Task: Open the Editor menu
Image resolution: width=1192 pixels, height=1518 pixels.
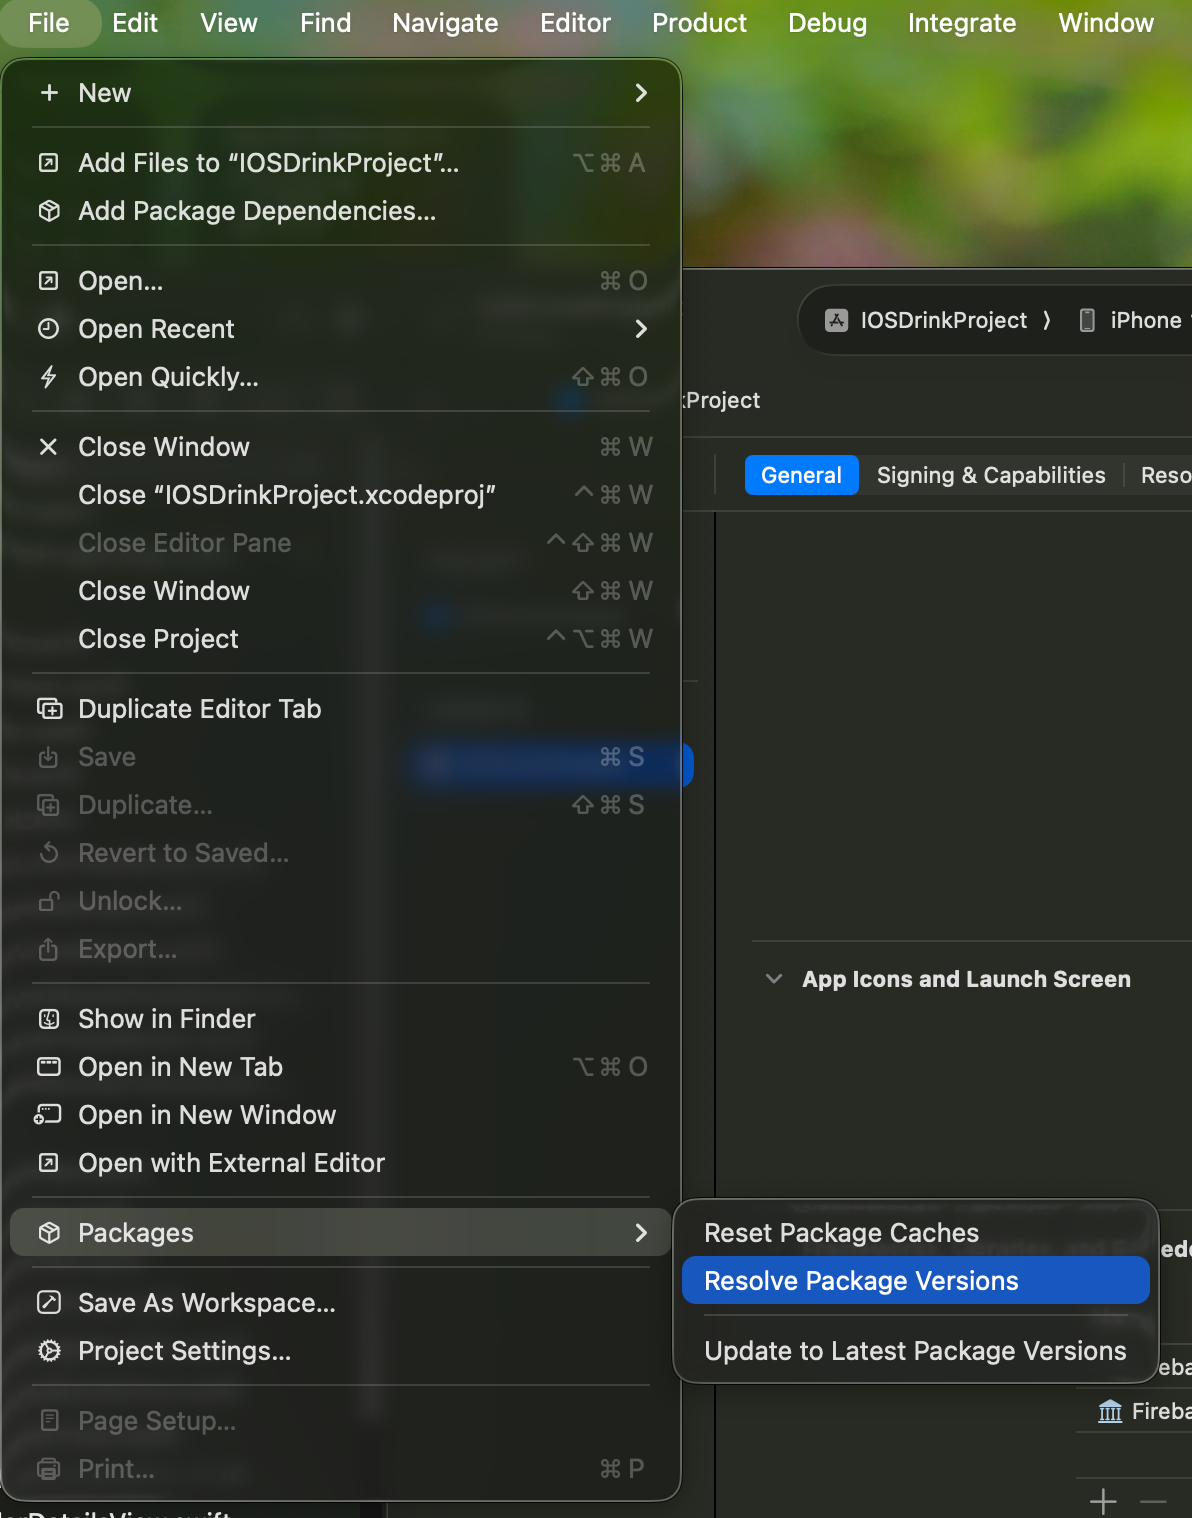Action: coord(575,23)
